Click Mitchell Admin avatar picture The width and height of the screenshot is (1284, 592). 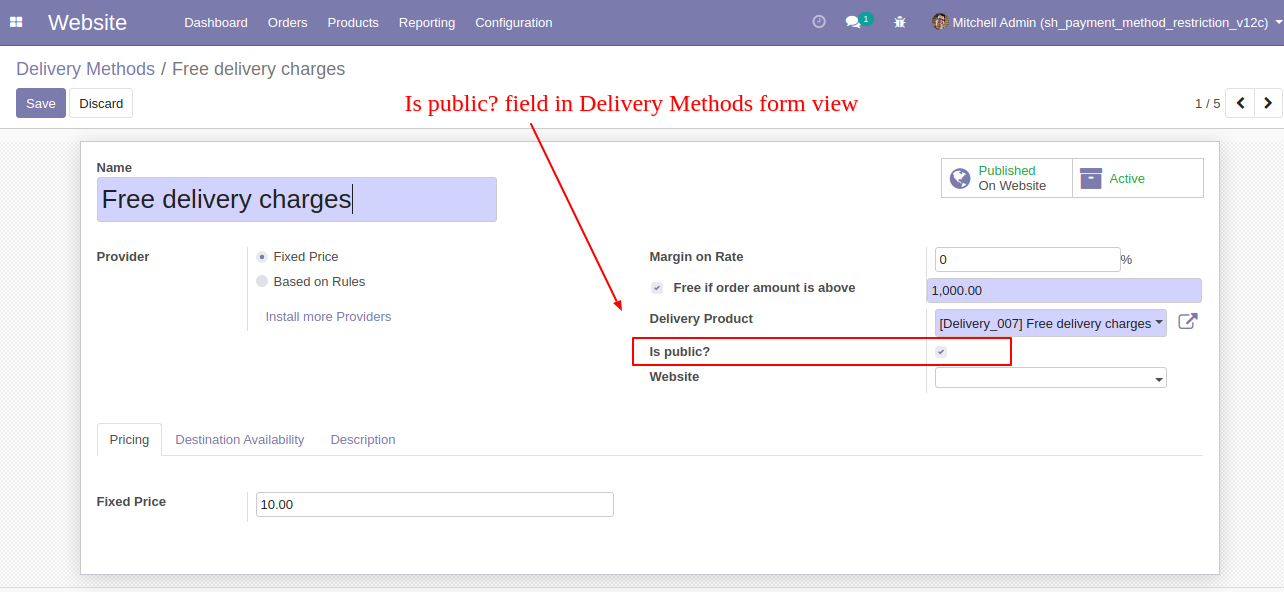coord(940,21)
